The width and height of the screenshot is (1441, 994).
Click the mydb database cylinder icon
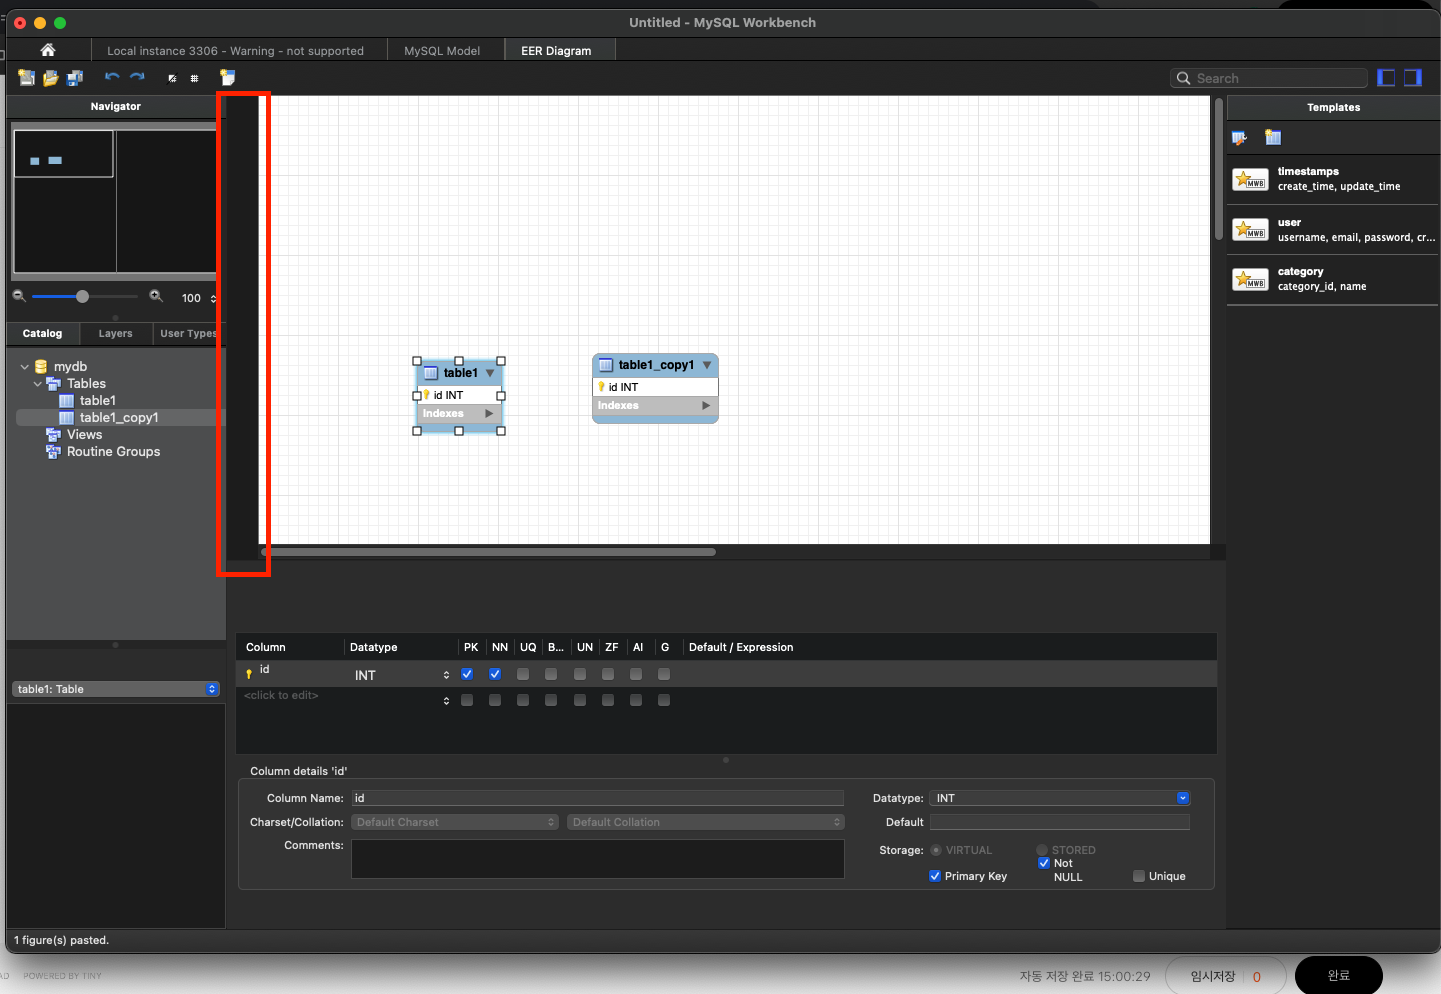[x=41, y=367]
